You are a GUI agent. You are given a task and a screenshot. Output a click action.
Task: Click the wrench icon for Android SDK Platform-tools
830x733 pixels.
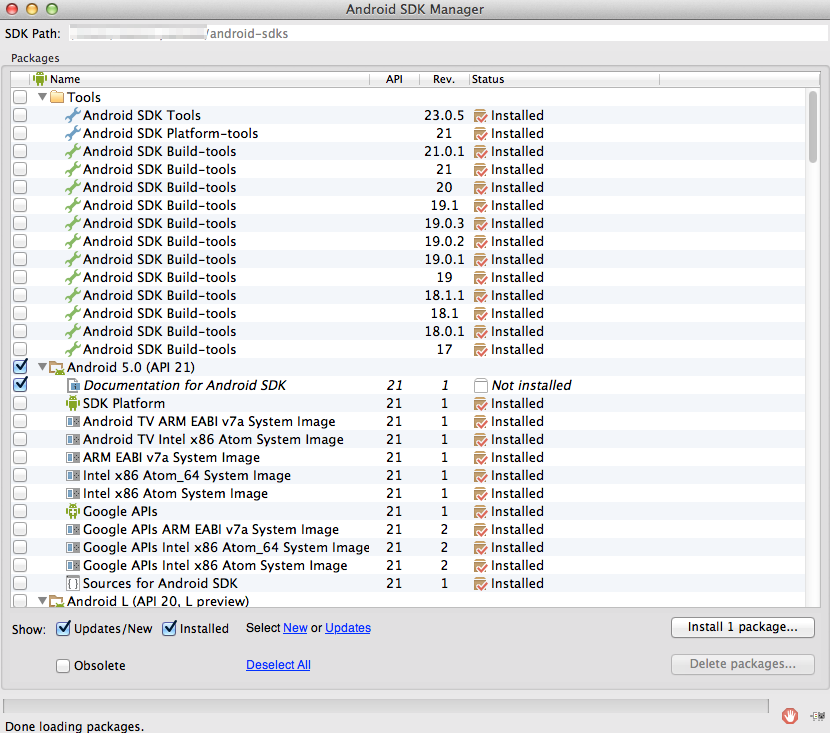click(73, 133)
